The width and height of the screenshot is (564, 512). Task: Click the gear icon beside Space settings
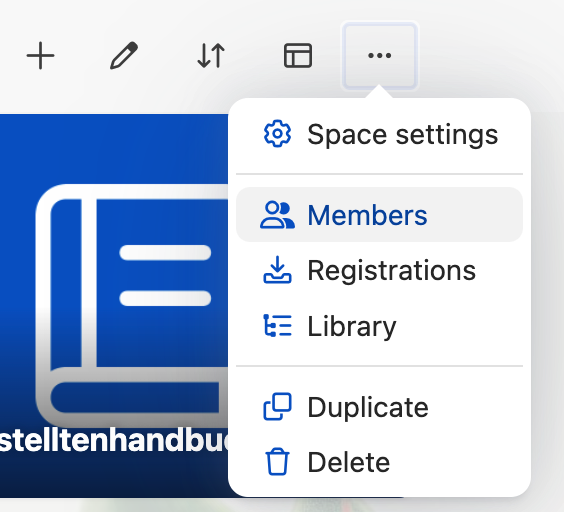tap(277, 134)
